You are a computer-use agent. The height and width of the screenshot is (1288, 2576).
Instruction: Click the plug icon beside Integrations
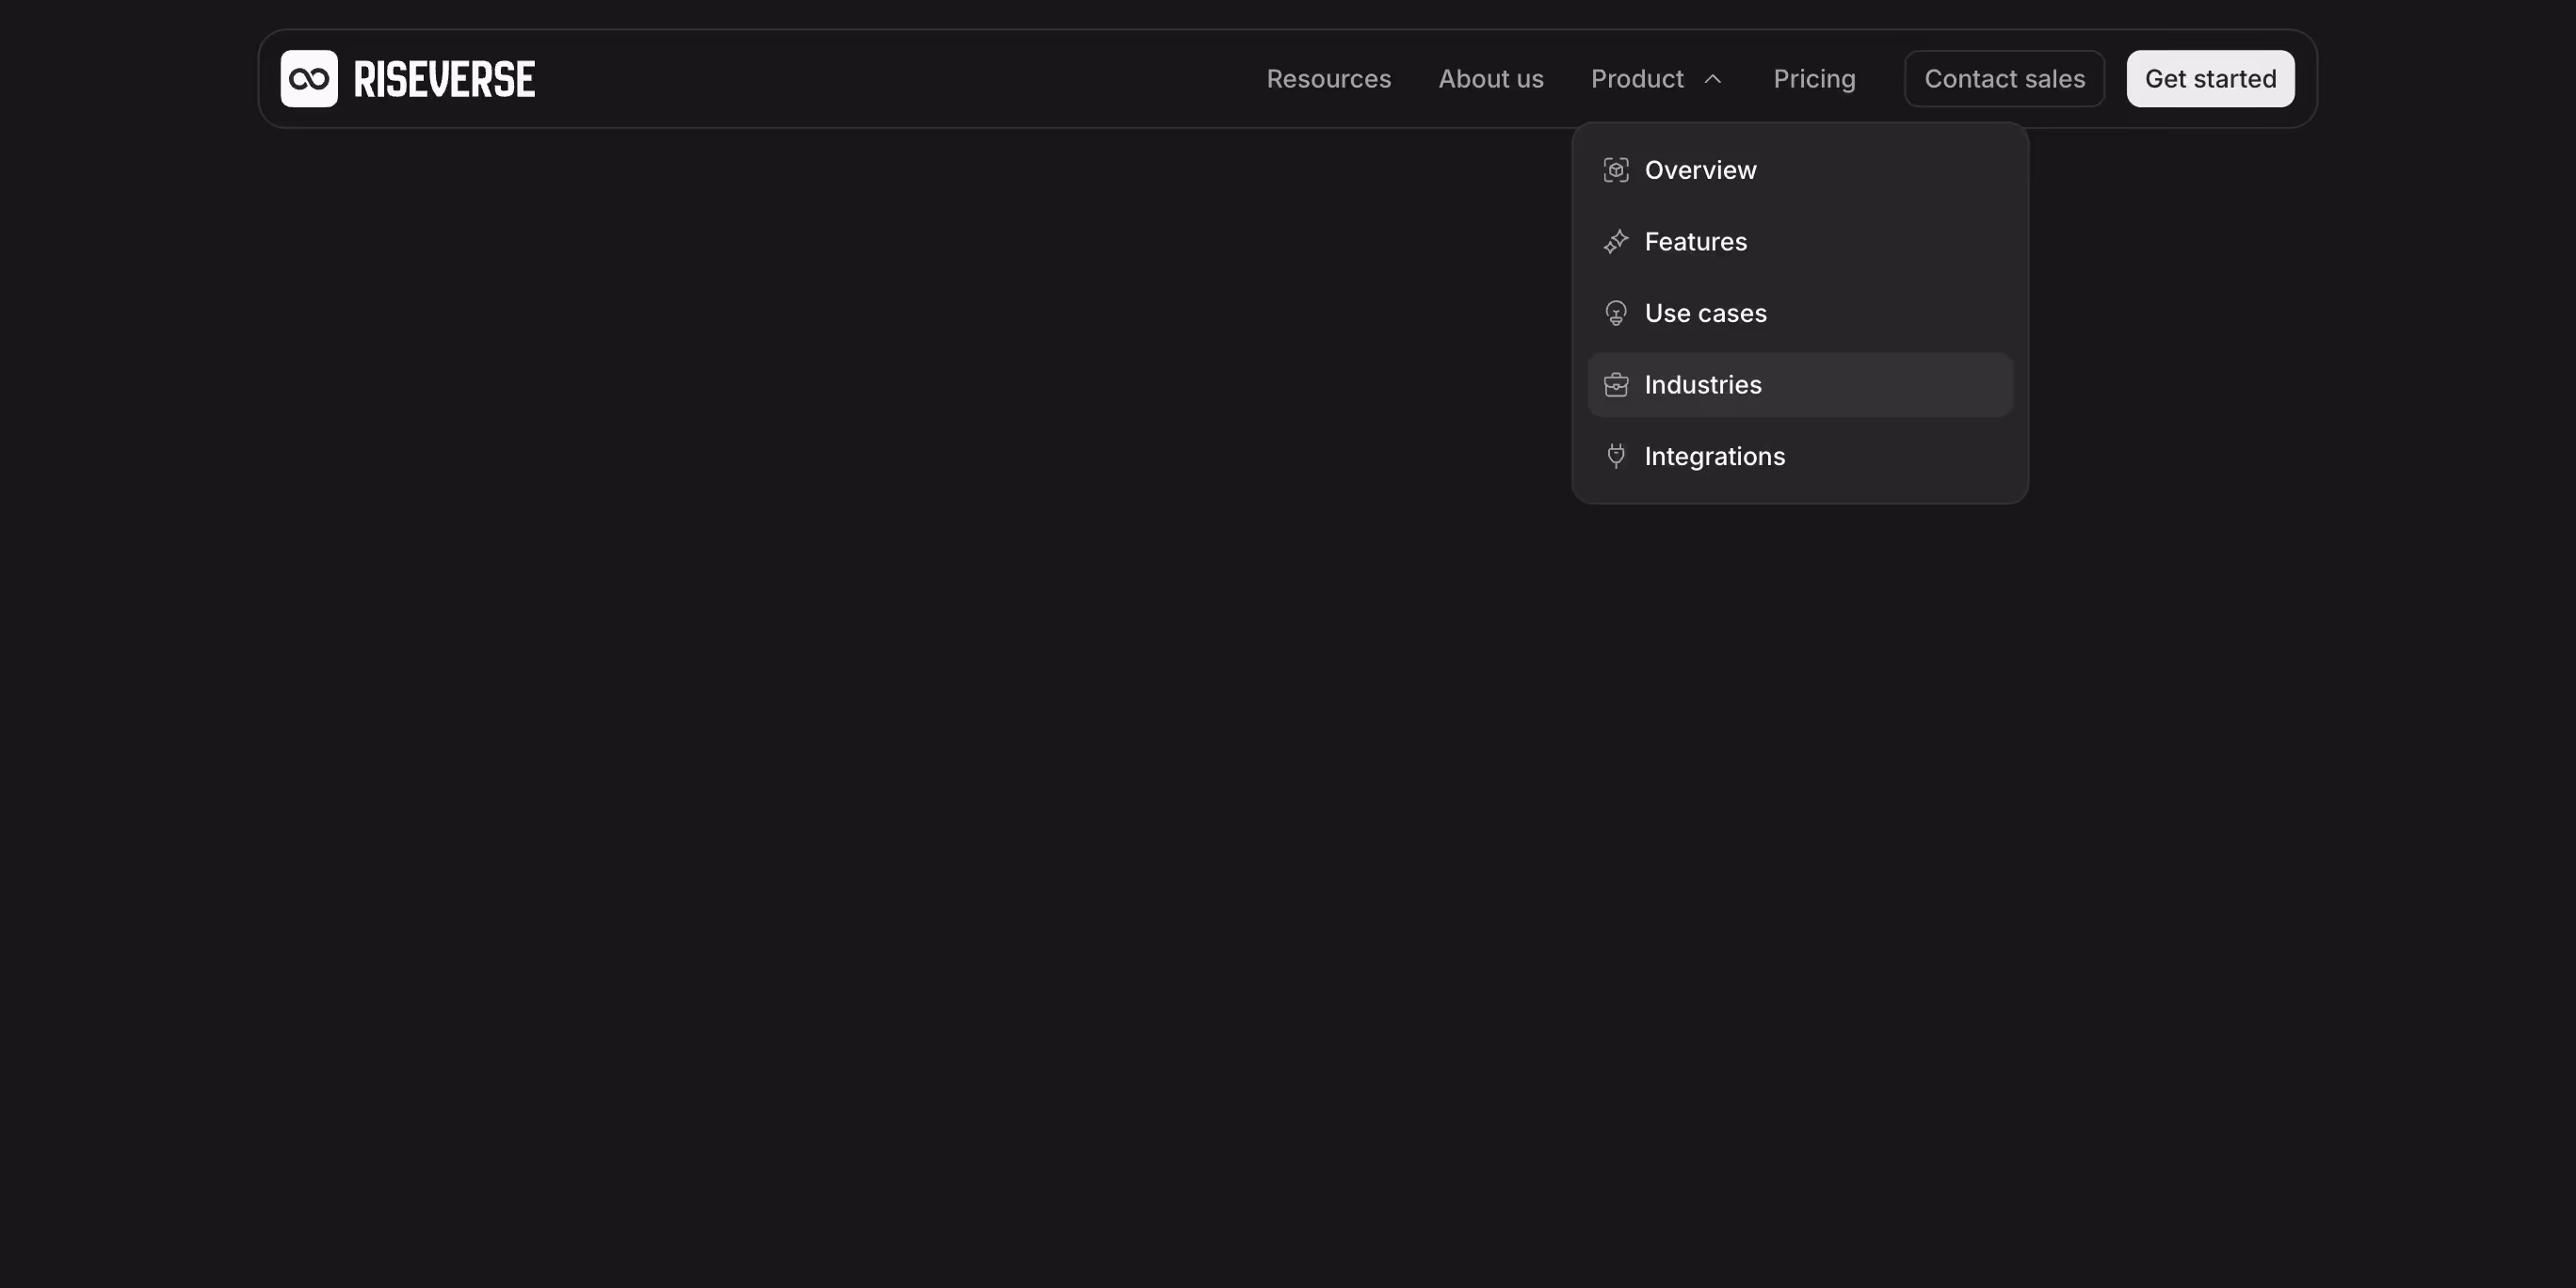[x=1616, y=456]
